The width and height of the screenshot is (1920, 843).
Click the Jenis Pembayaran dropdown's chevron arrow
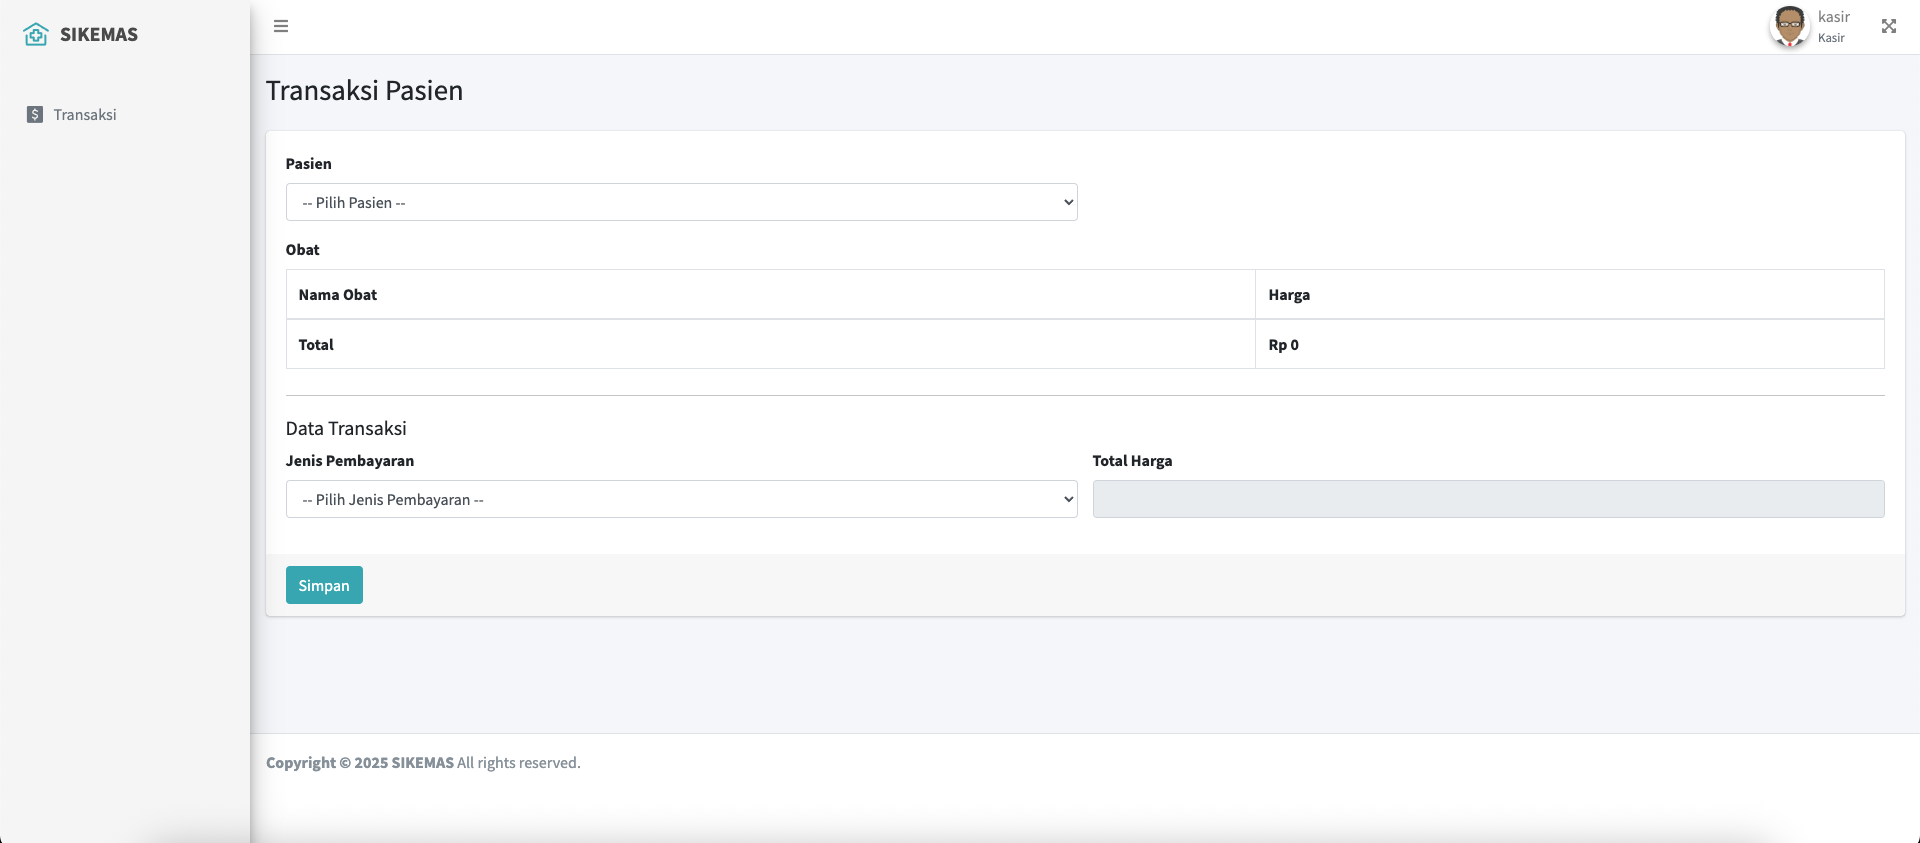pyautogui.click(x=1068, y=499)
